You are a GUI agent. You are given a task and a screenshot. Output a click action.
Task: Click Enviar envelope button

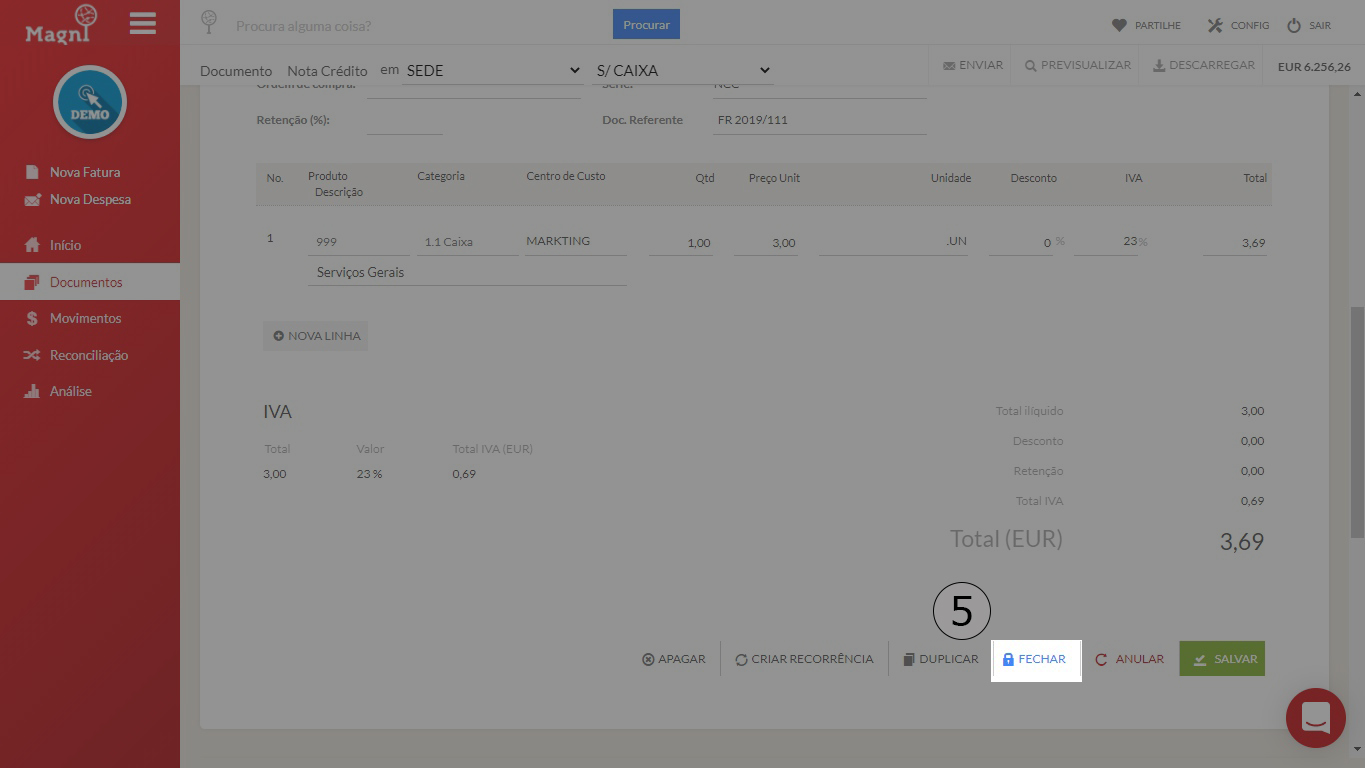coord(973,65)
